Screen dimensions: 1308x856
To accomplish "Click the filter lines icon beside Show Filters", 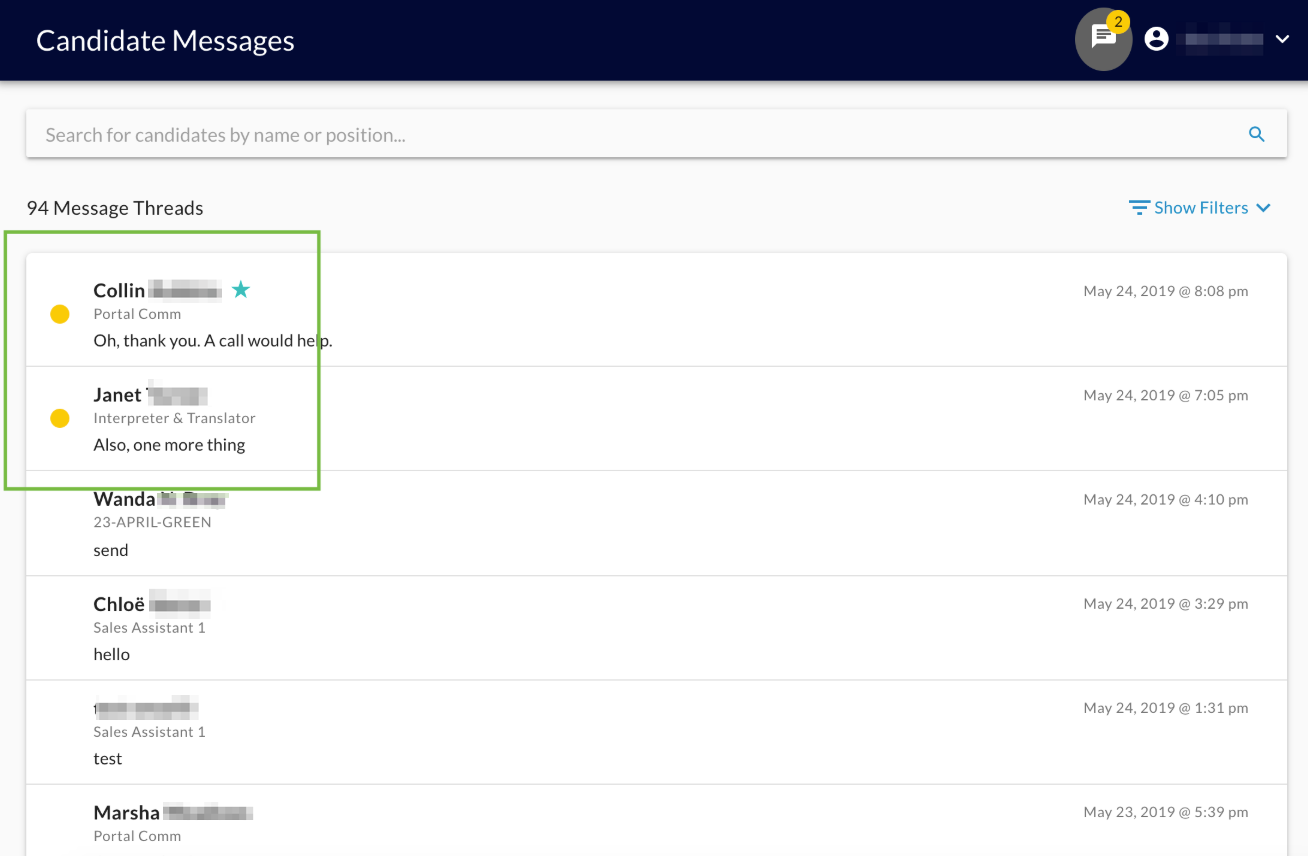I will 1139,207.
